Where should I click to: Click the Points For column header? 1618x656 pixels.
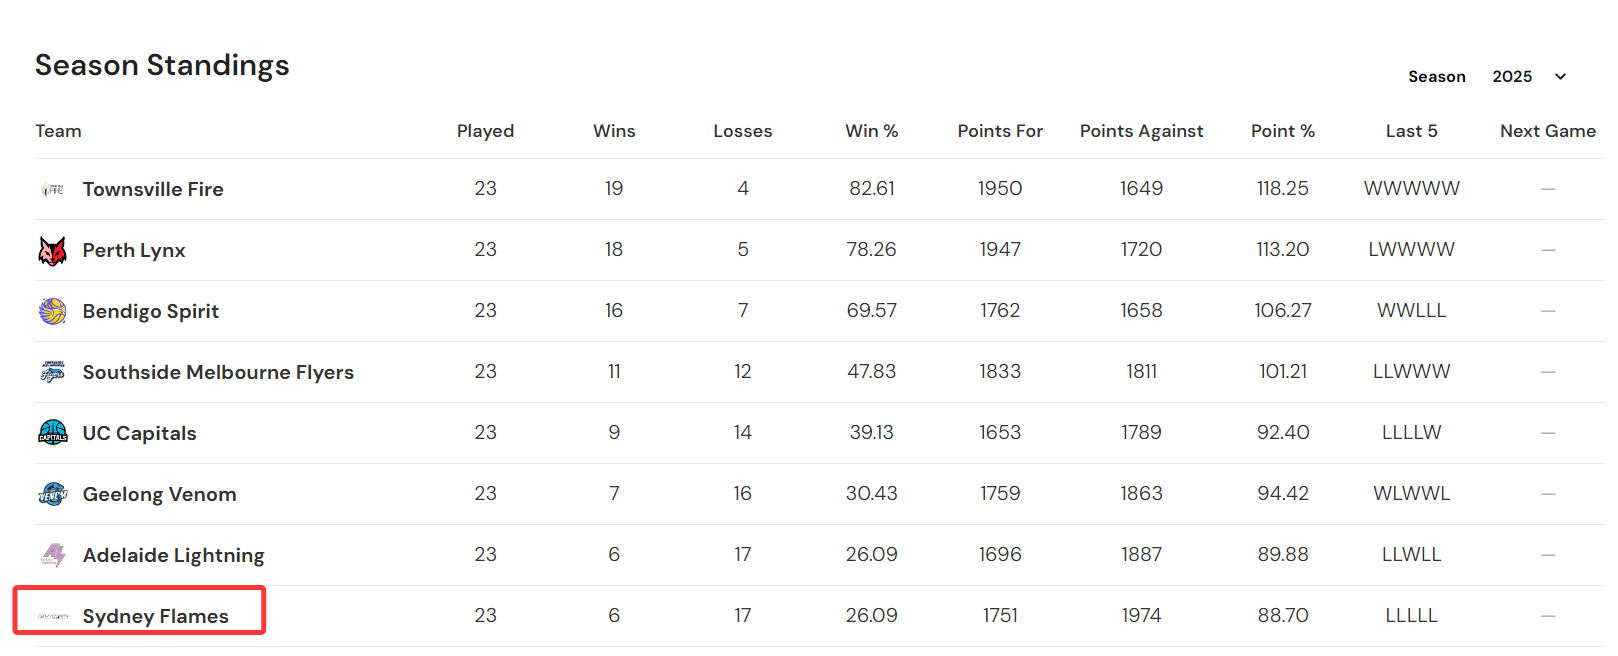click(x=1000, y=131)
